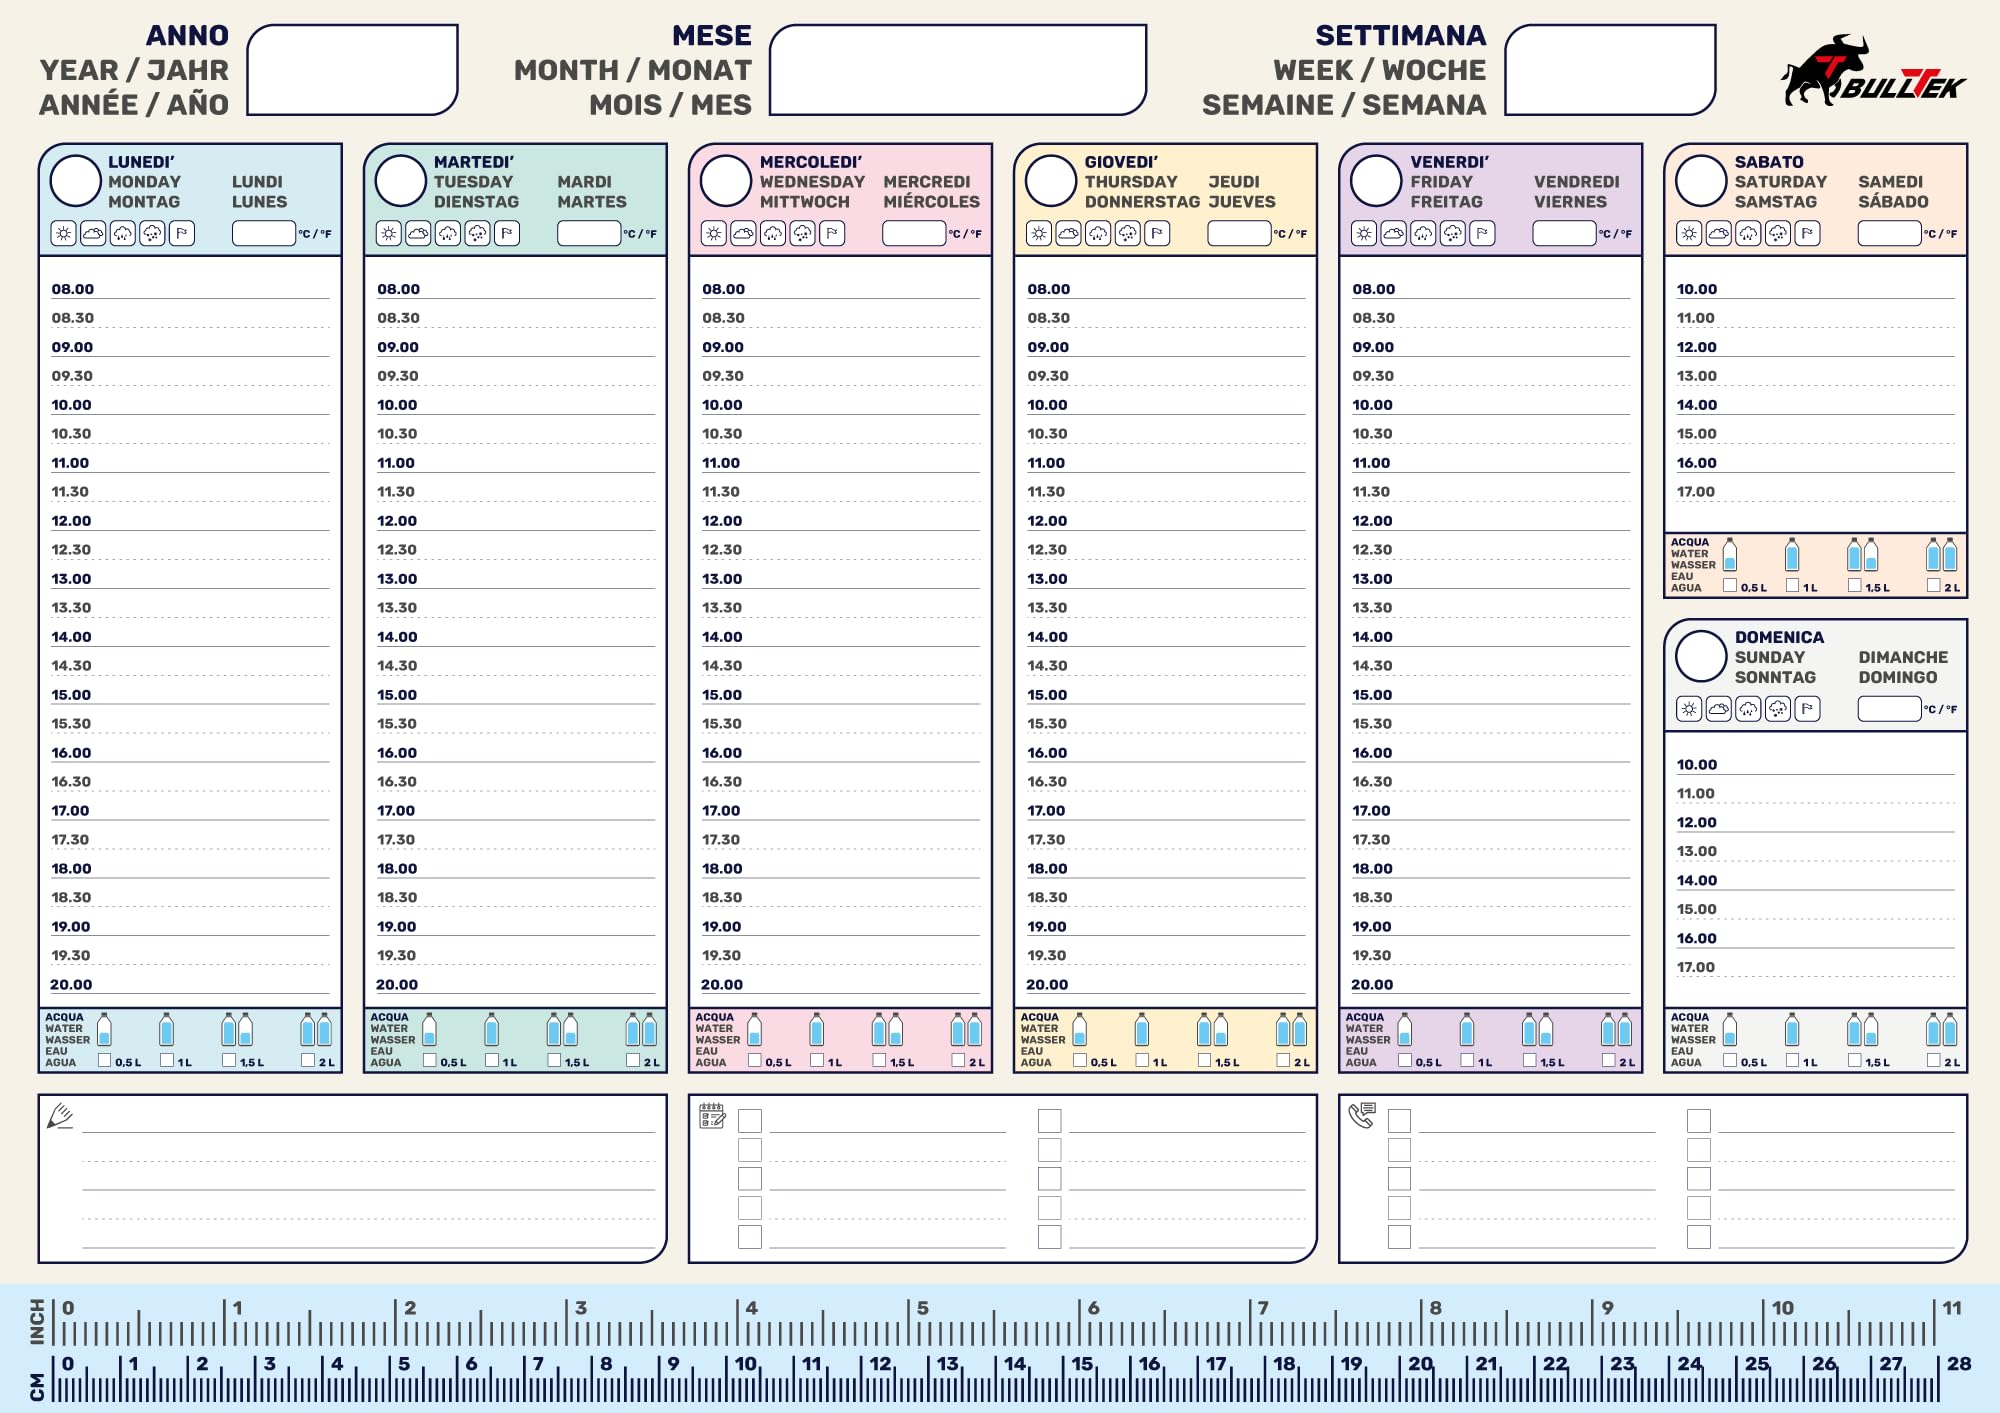Pick Tuesday's wind flag icon
The width and height of the screenshot is (2000, 1413).
coord(507,234)
